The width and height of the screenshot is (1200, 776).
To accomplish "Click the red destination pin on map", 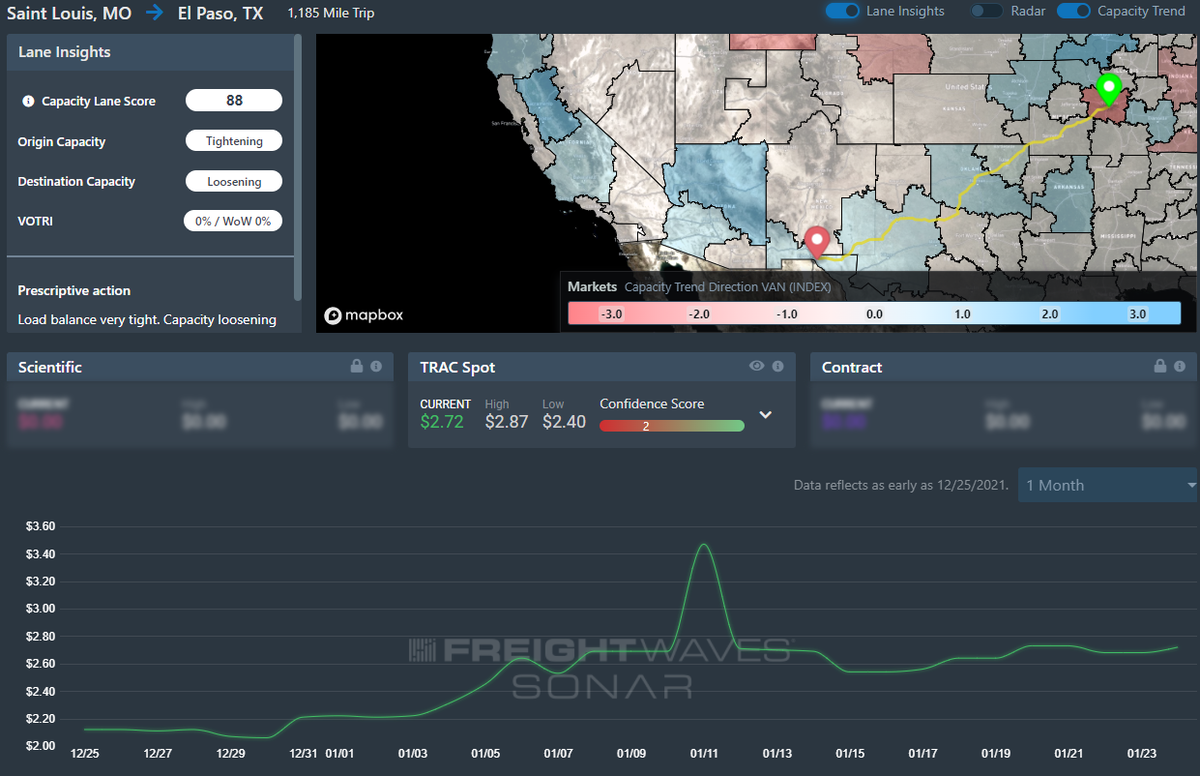I will click(x=818, y=241).
